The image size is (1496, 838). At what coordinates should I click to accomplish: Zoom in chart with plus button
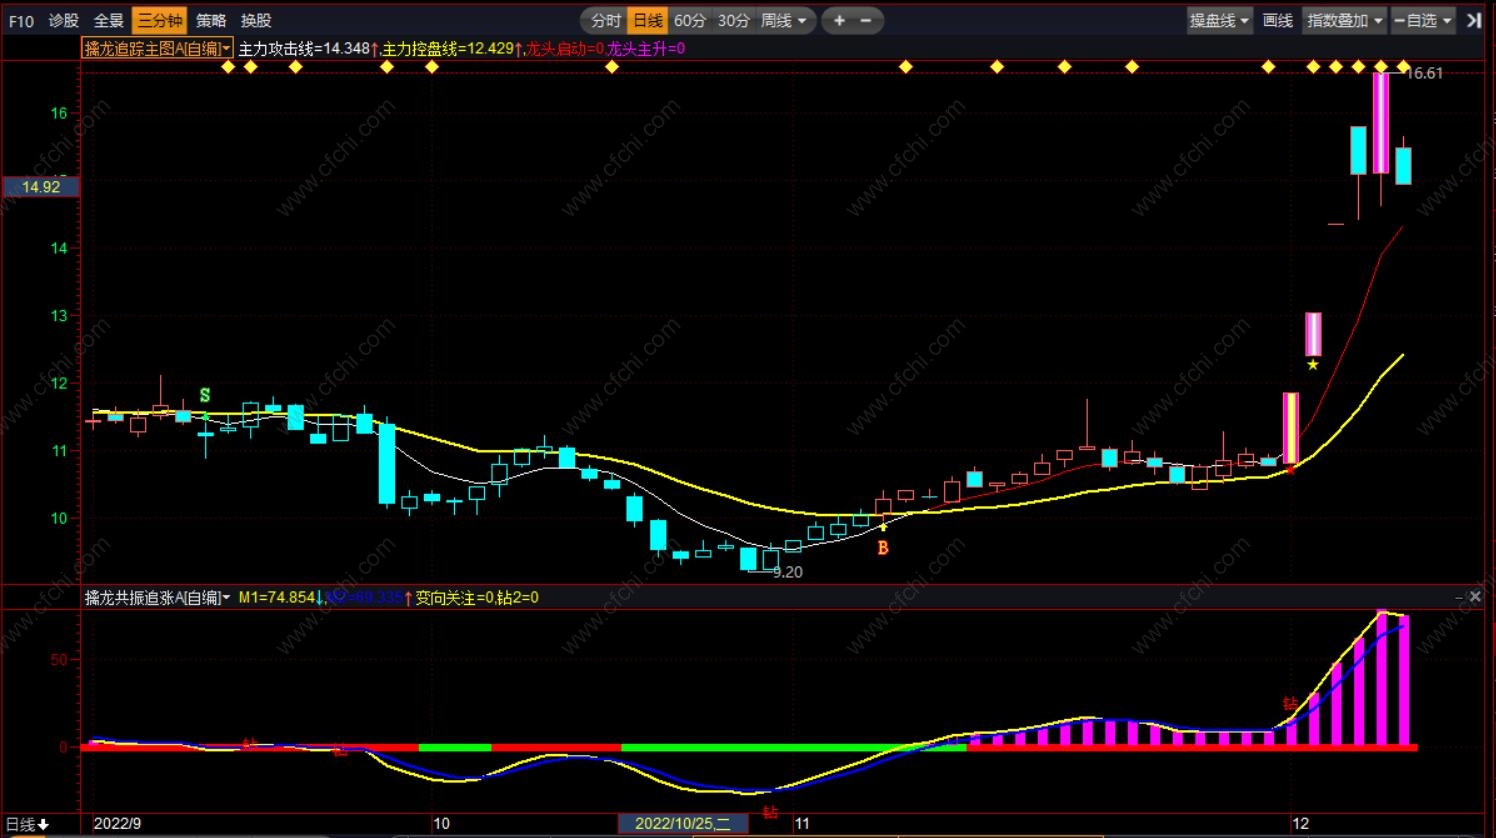pyautogui.click(x=839, y=20)
